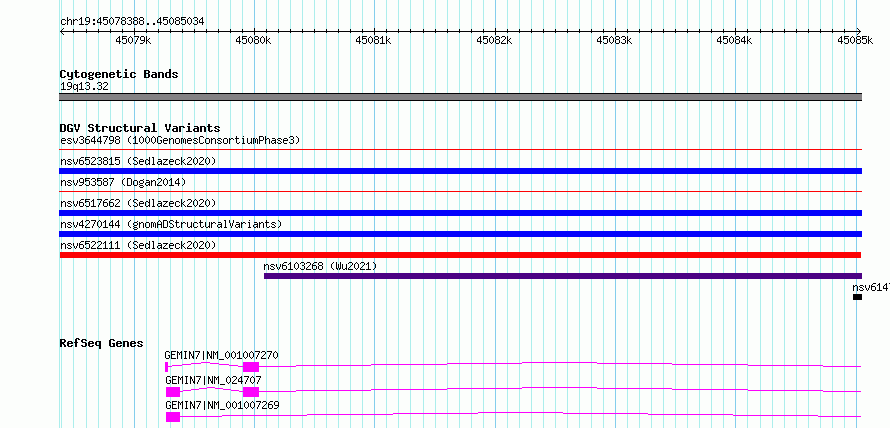The image size is (890, 428).
Task: Open transcript GEMIN7|NM_001007269 label
Action: [x=222, y=405]
